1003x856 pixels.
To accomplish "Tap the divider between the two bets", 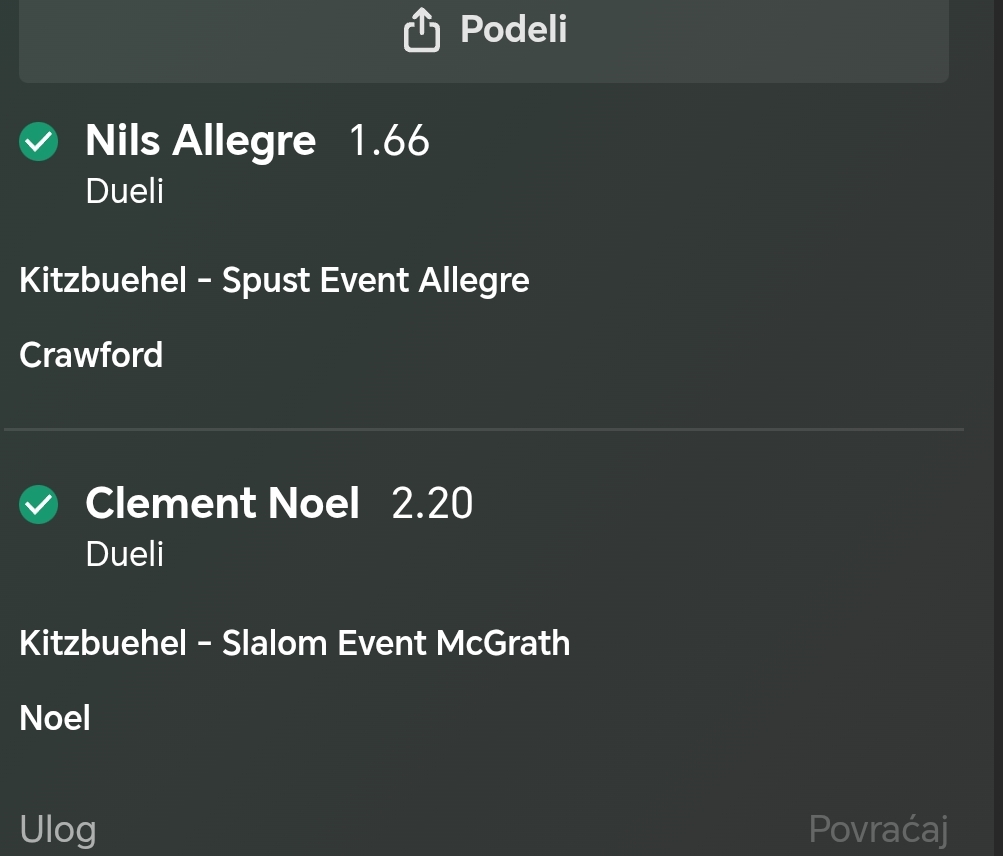I will point(484,429).
